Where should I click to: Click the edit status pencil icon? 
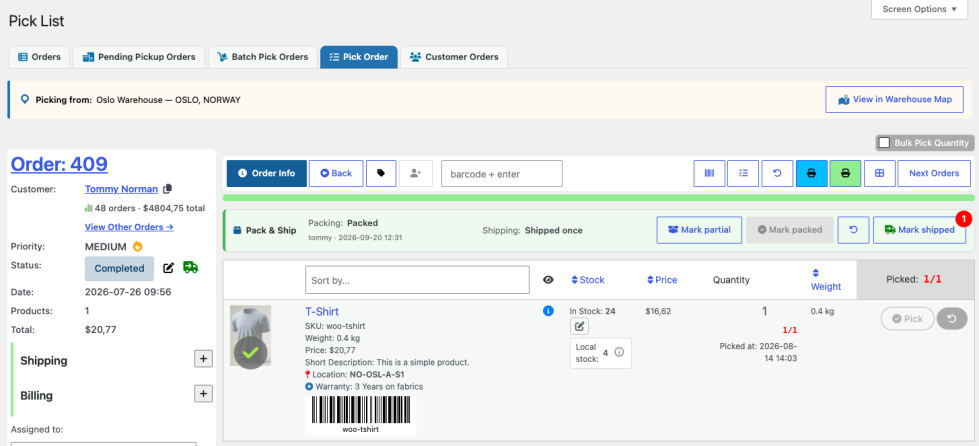pyautogui.click(x=169, y=268)
